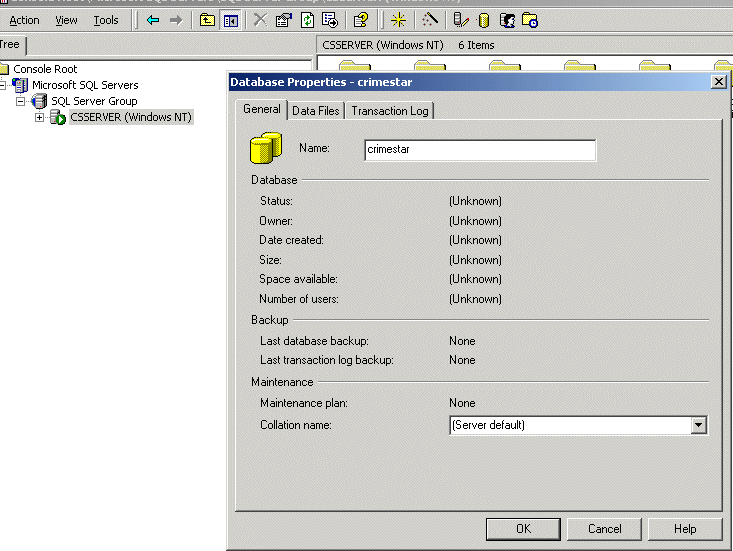Click the Properties toolbar icon

(283, 20)
